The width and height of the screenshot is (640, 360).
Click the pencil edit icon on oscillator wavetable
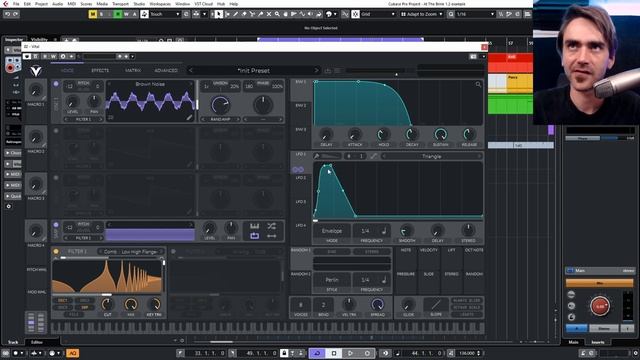point(189,118)
